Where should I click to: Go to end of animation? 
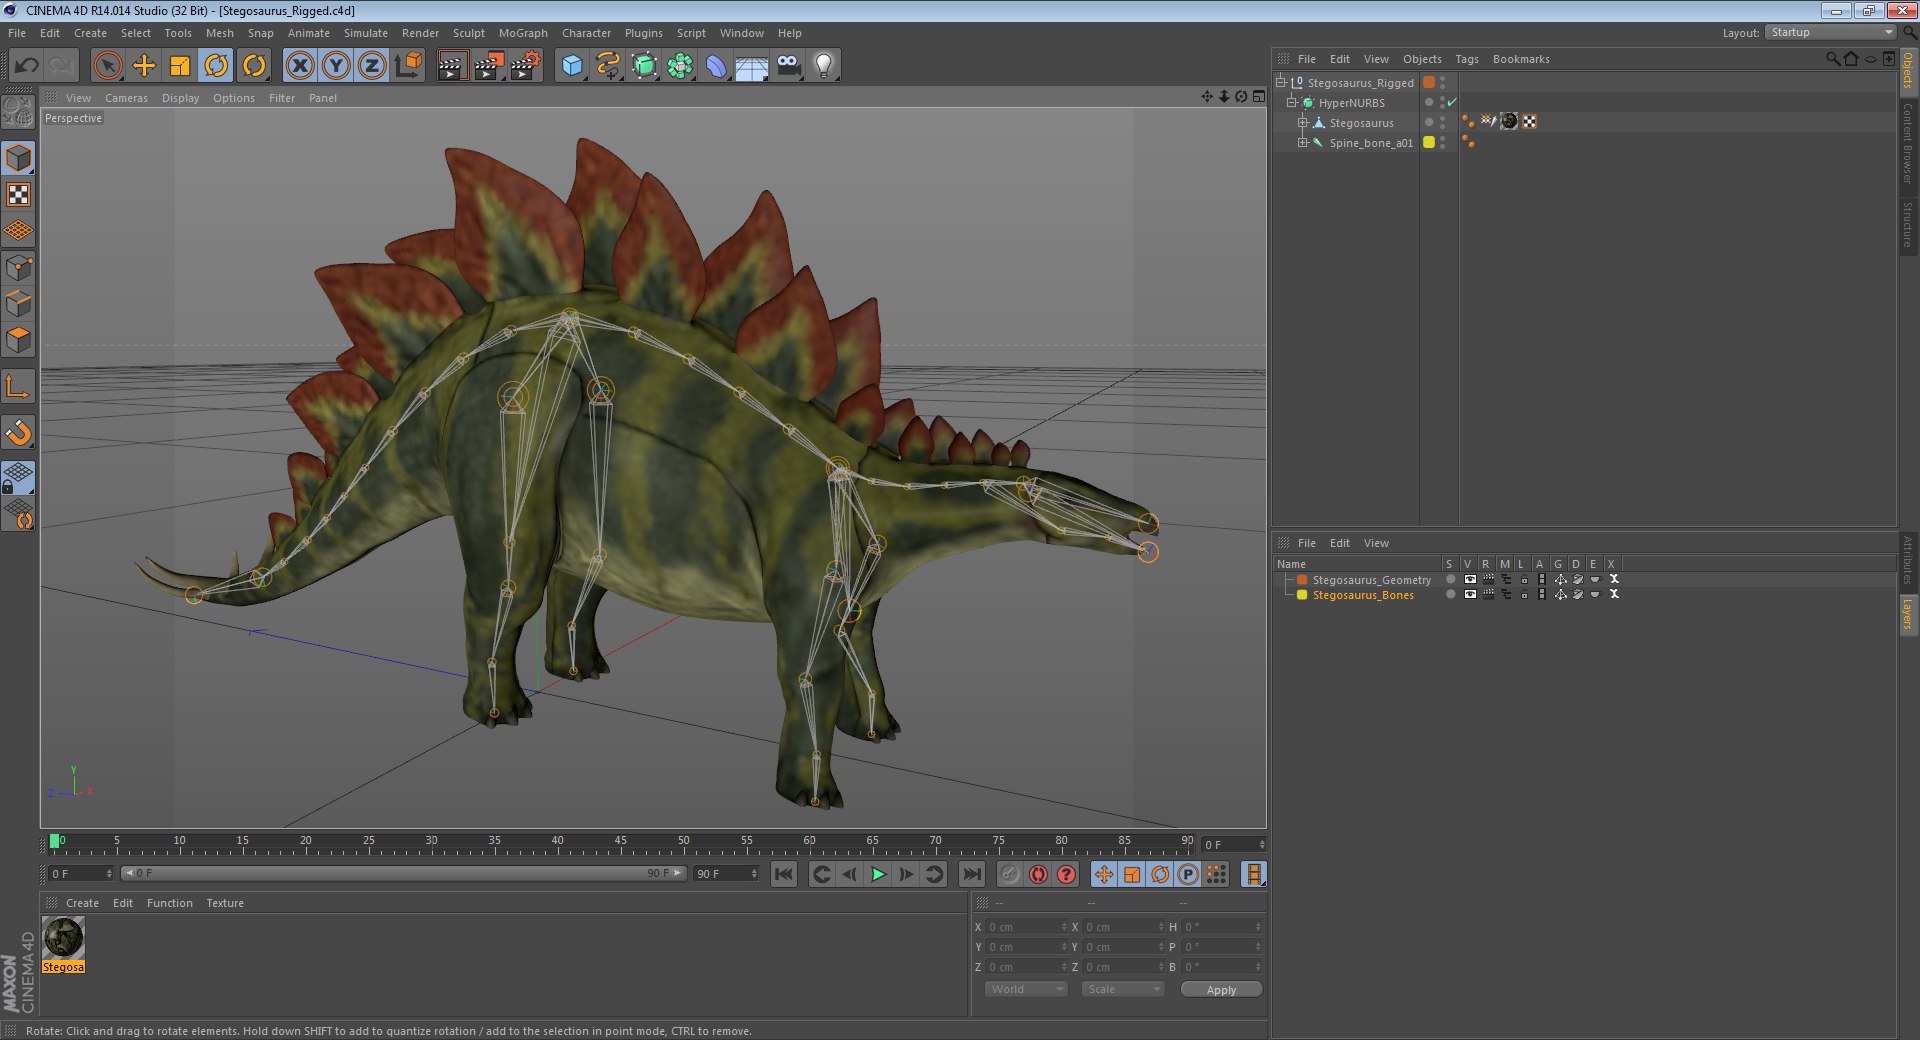pyautogui.click(x=972, y=874)
